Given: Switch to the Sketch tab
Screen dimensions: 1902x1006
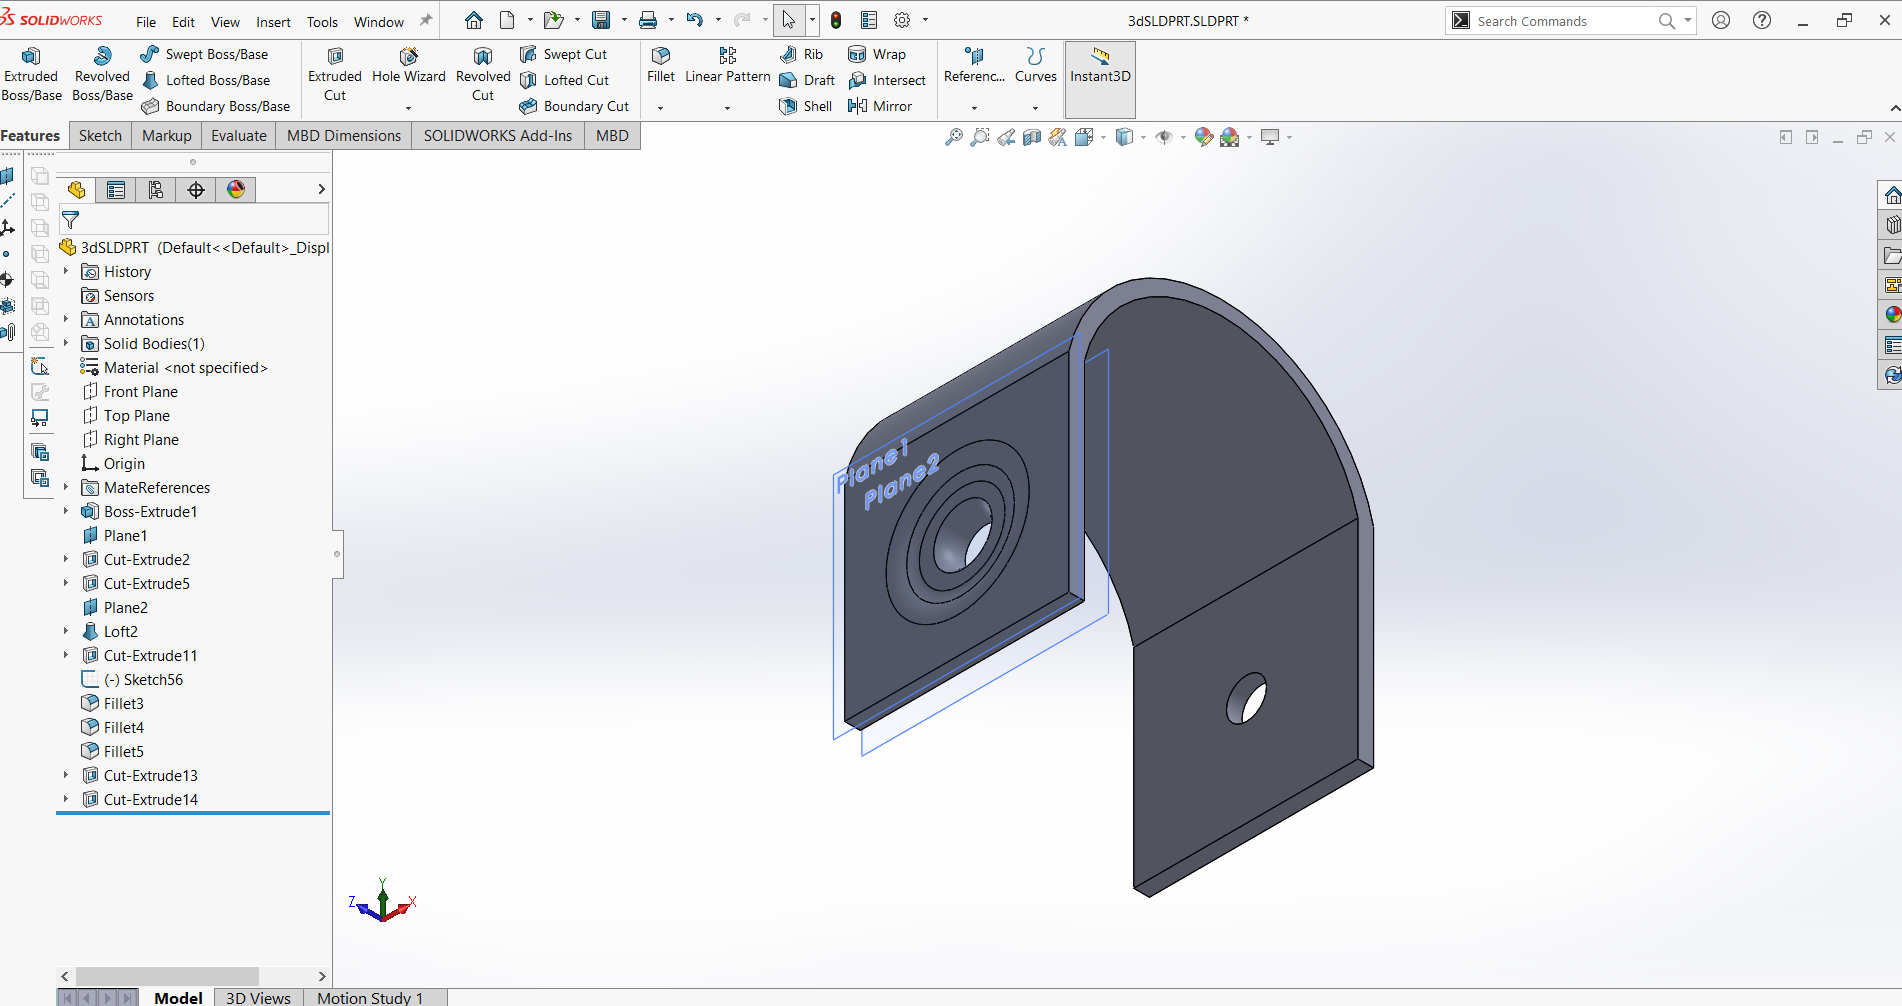Looking at the screenshot, I should [100, 136].
